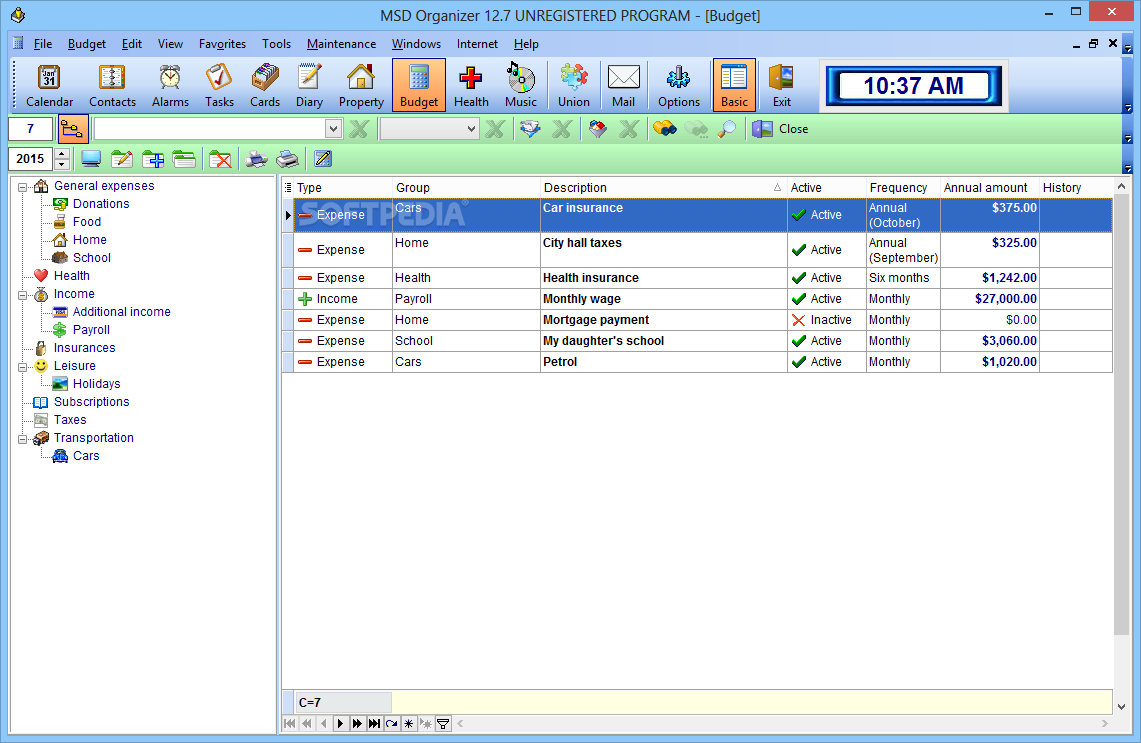Toggle the tree view button
Viewport: 1141px width, 743px height.
coord(73,130)
